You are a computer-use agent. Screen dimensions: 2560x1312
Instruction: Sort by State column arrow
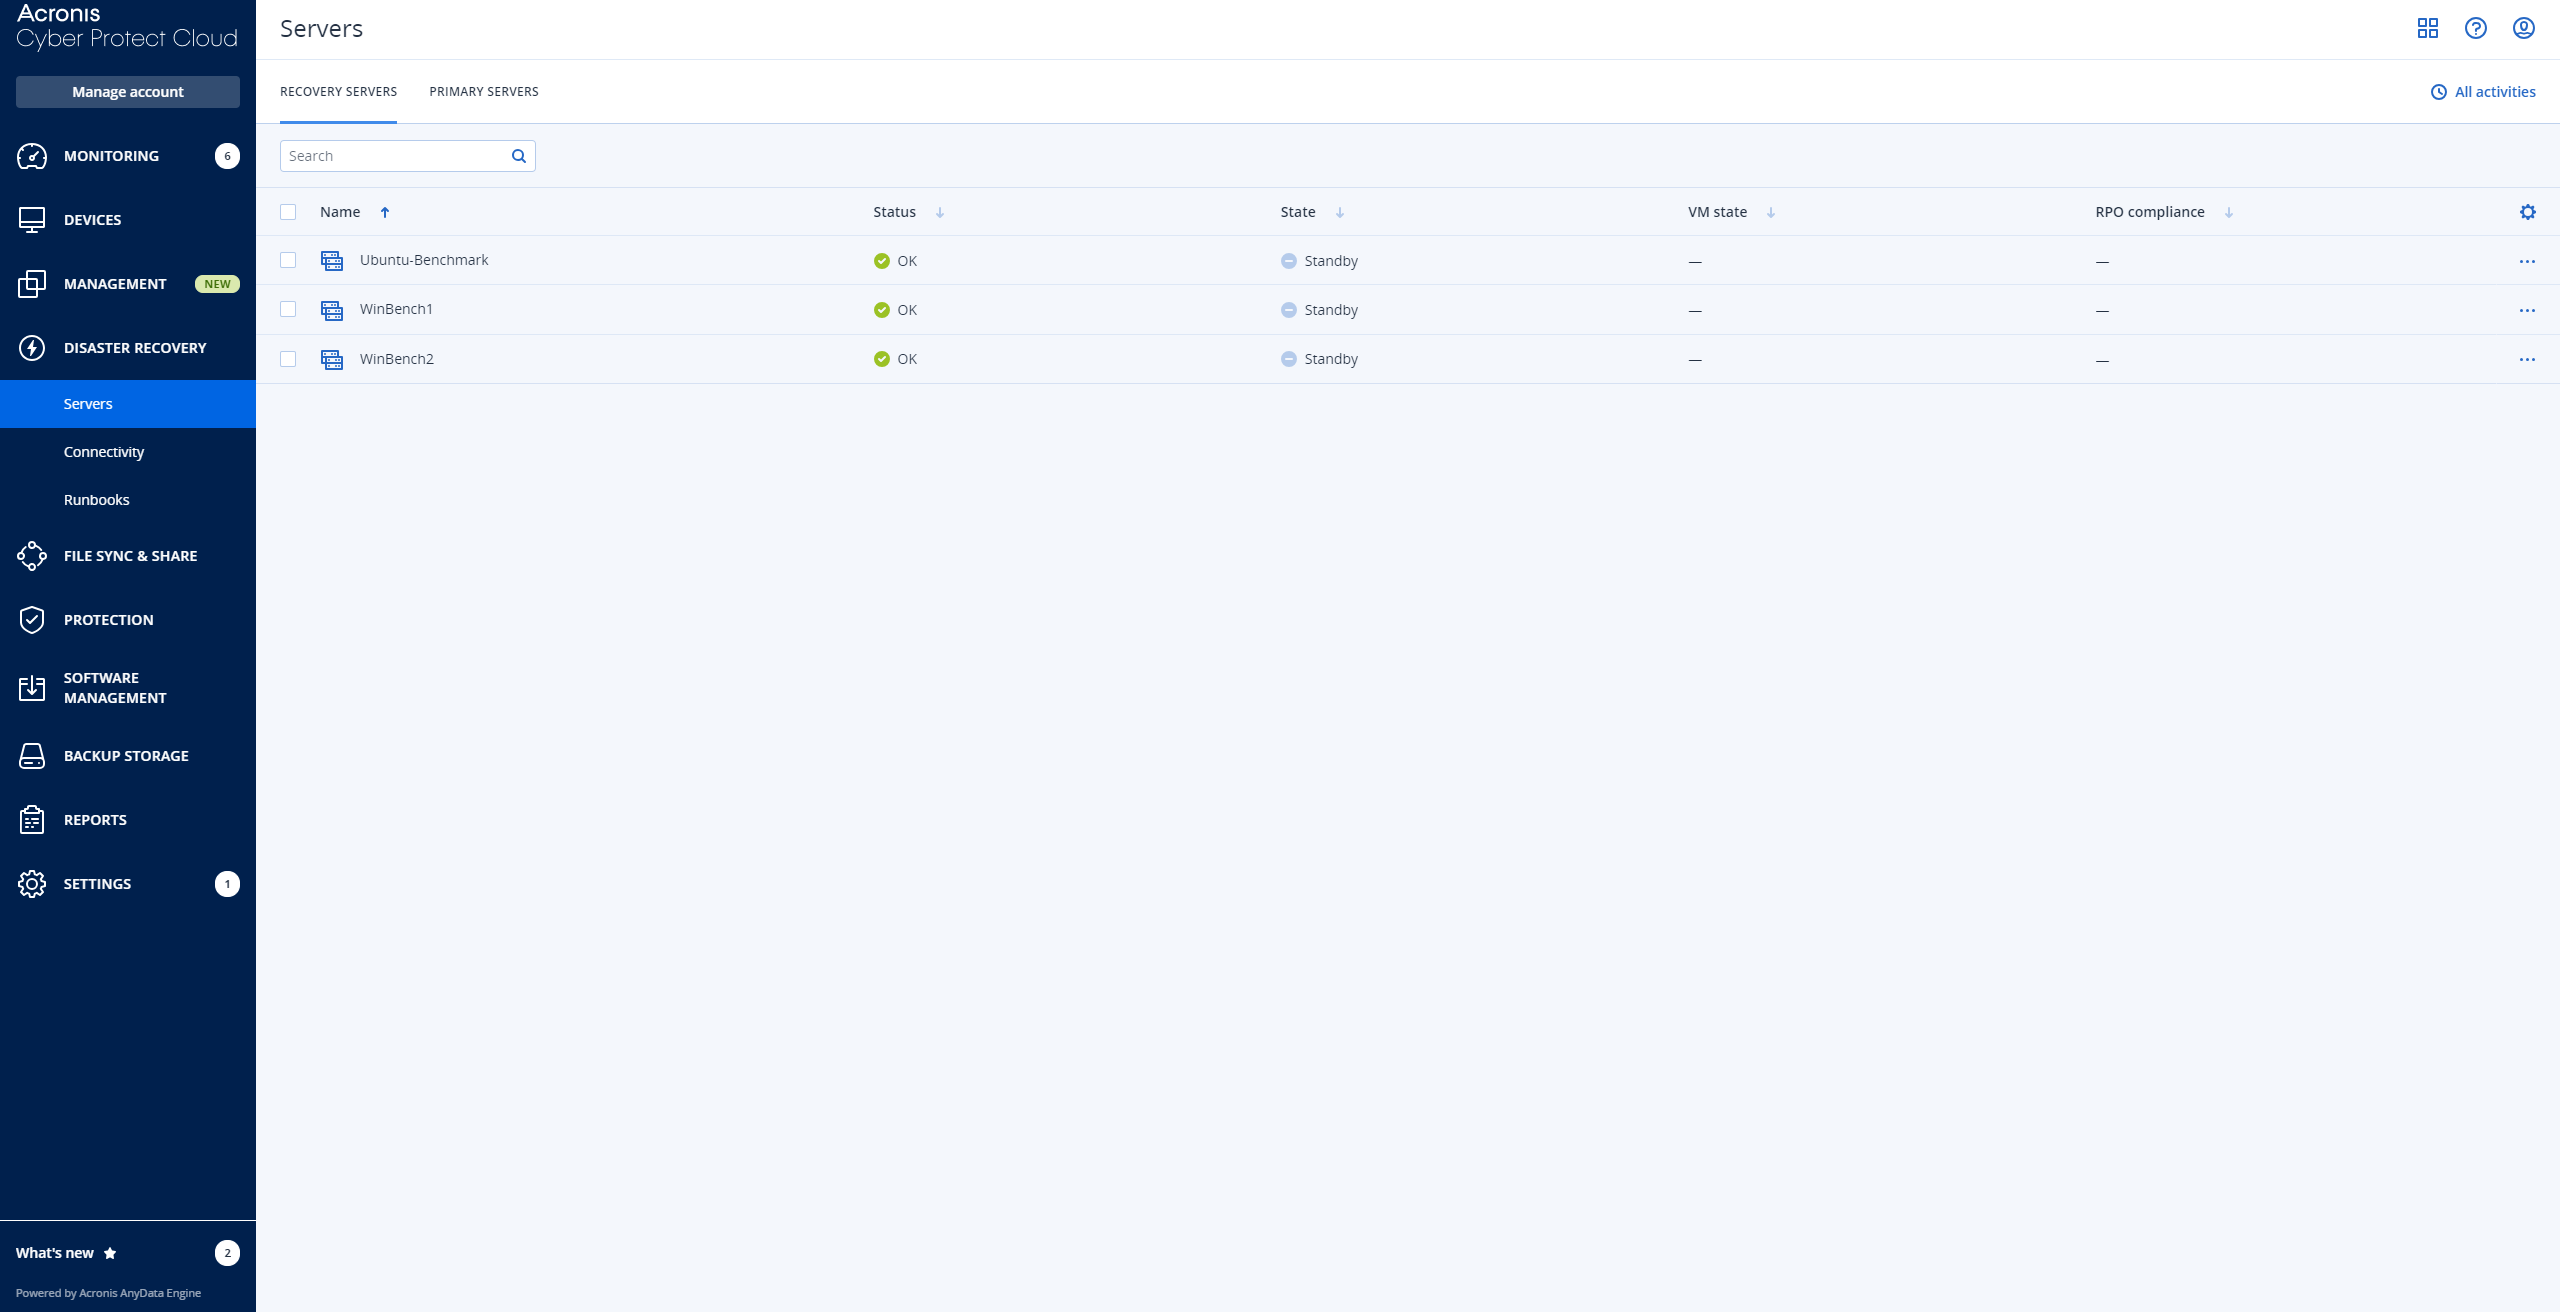[1339, 212]
